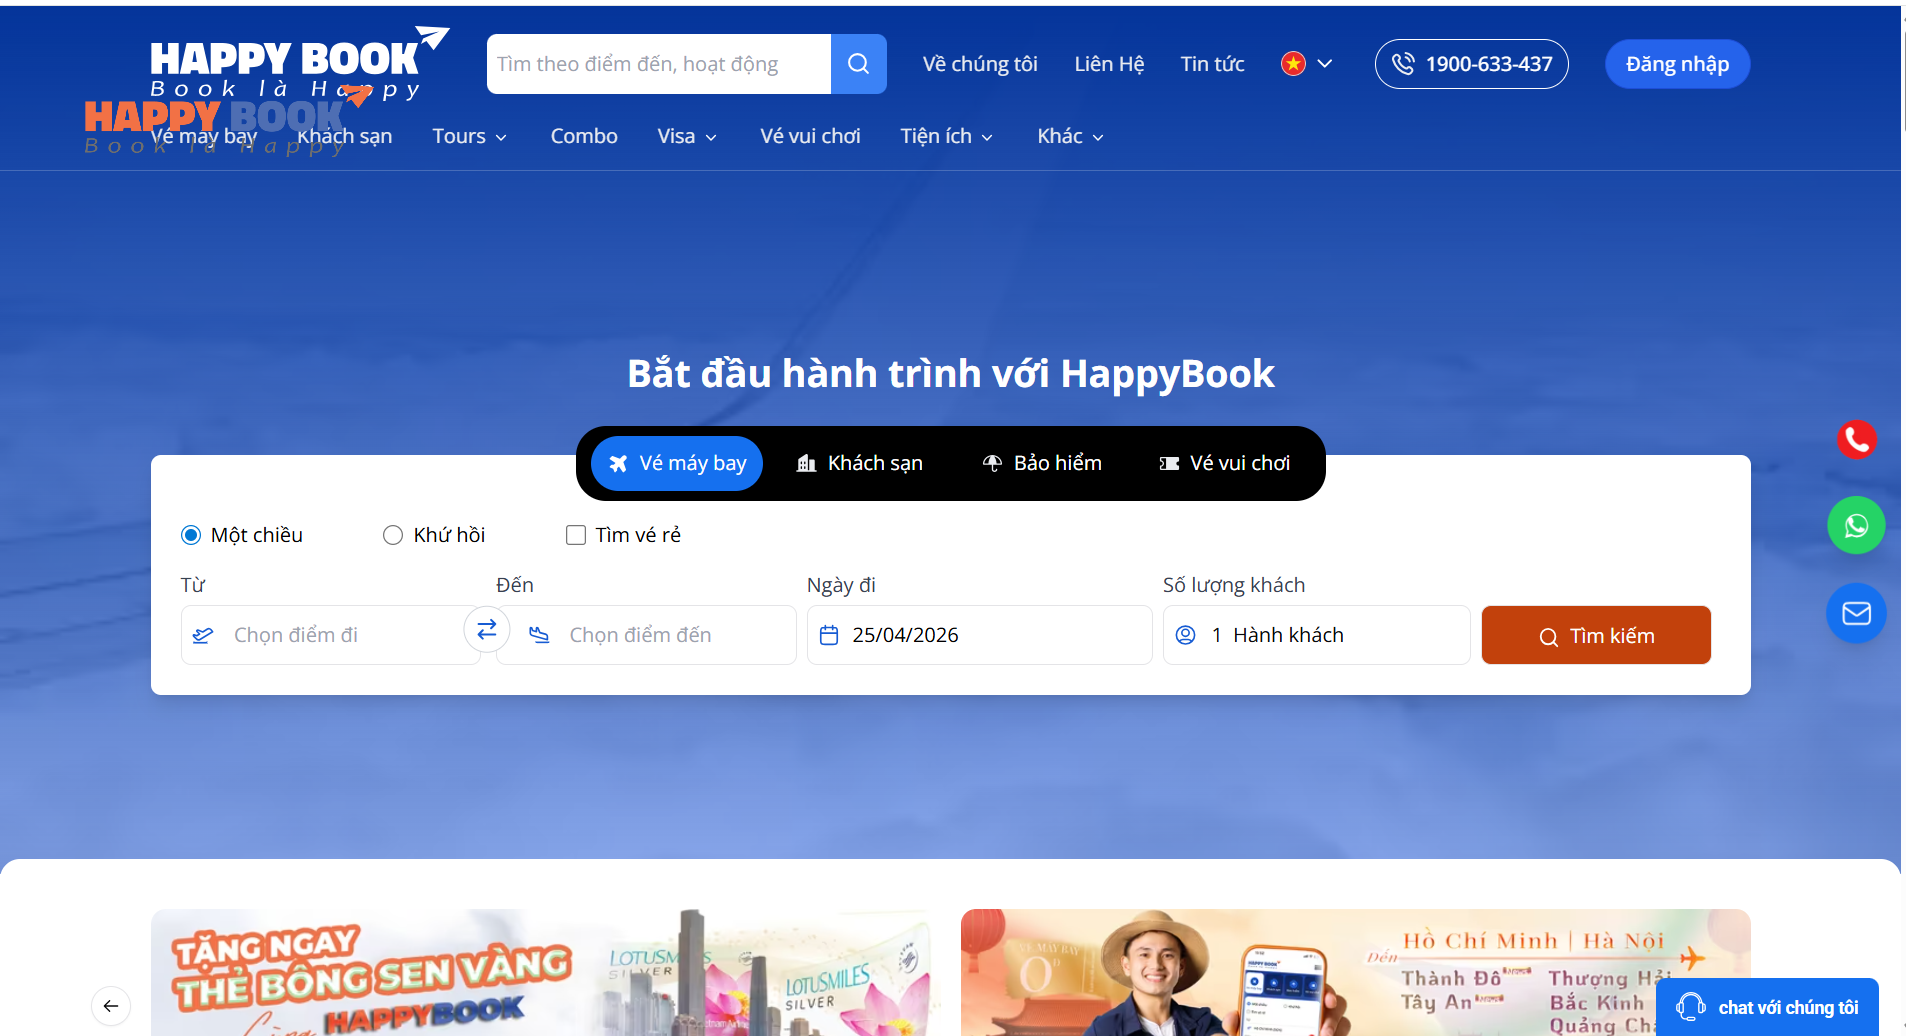Select the Một chiều option

[190, 535]
